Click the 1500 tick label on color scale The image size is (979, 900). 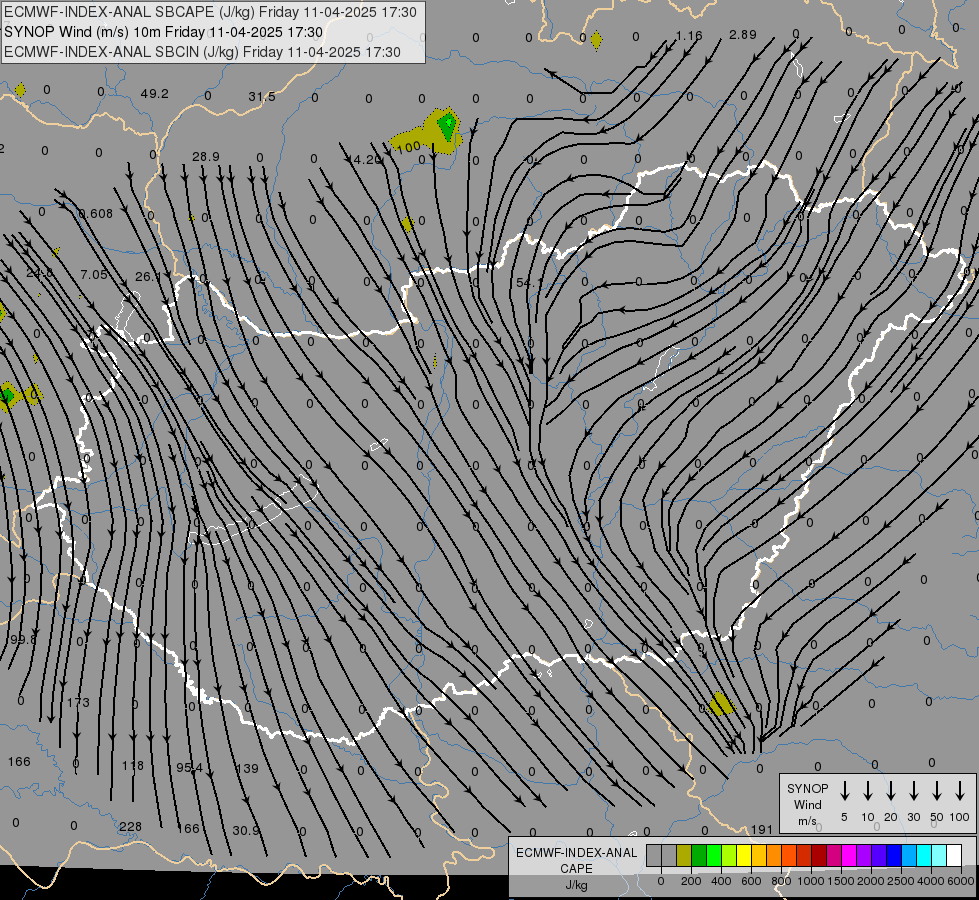point(841,881)
